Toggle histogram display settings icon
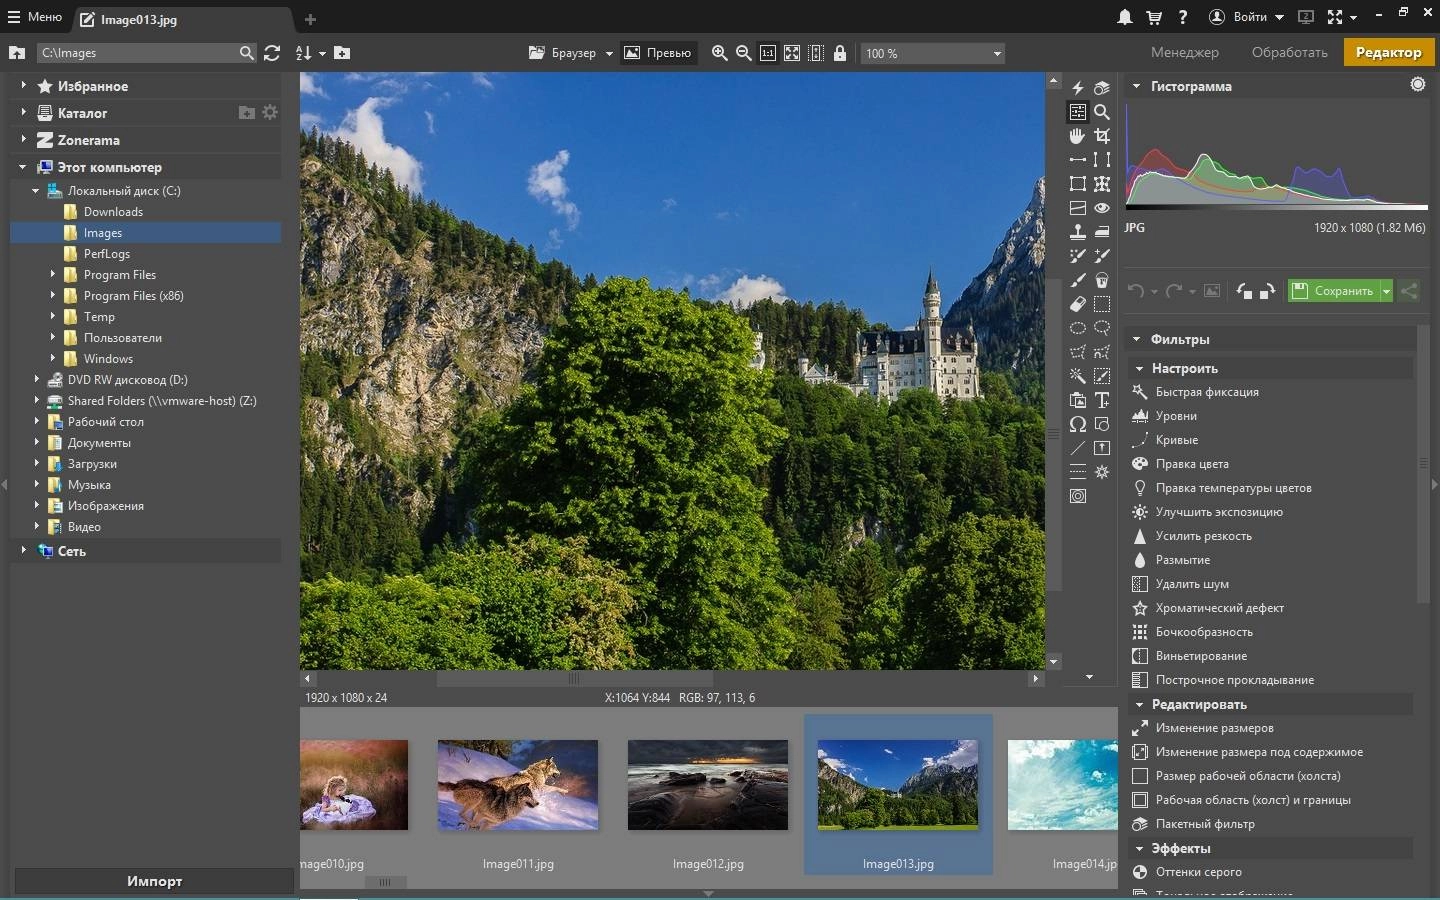 tap(1418, 85)
